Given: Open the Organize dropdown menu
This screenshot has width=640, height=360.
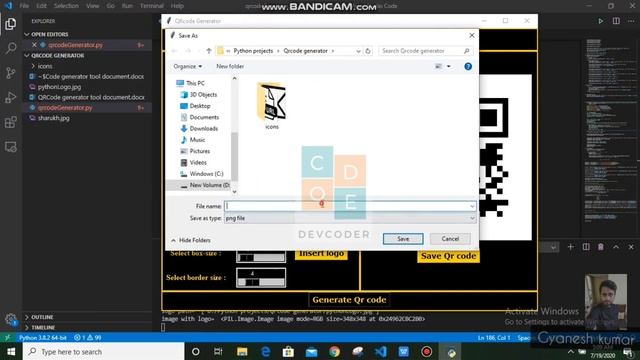Looking at the screenshot, I should pyautogui.click(x=187, y=66).
